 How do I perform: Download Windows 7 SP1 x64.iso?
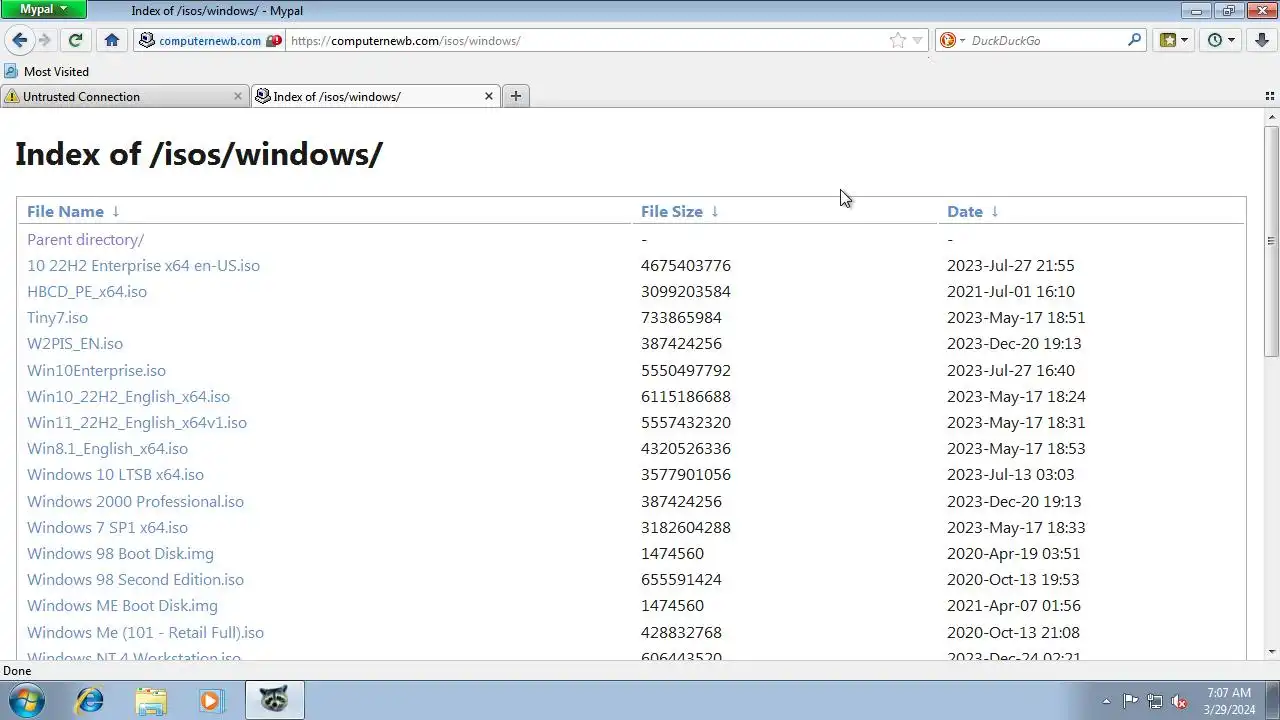pyautogui.click(x=107, y=527)
